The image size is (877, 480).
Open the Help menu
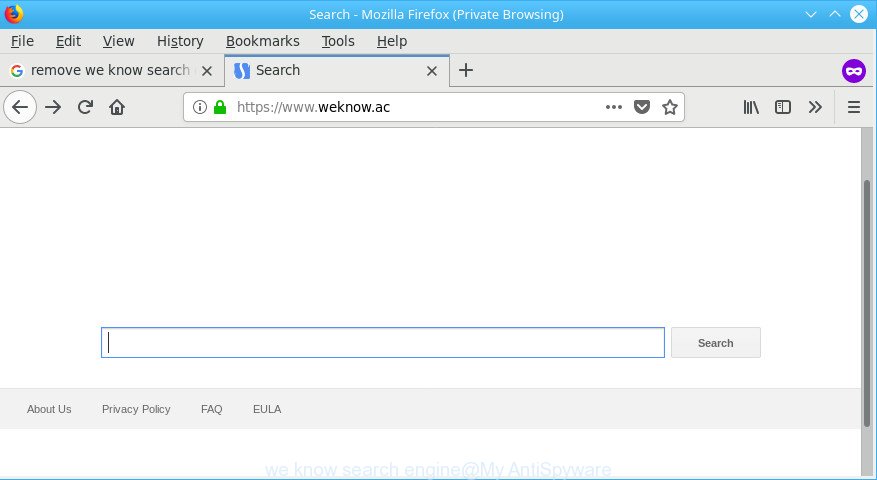[392, 41]
